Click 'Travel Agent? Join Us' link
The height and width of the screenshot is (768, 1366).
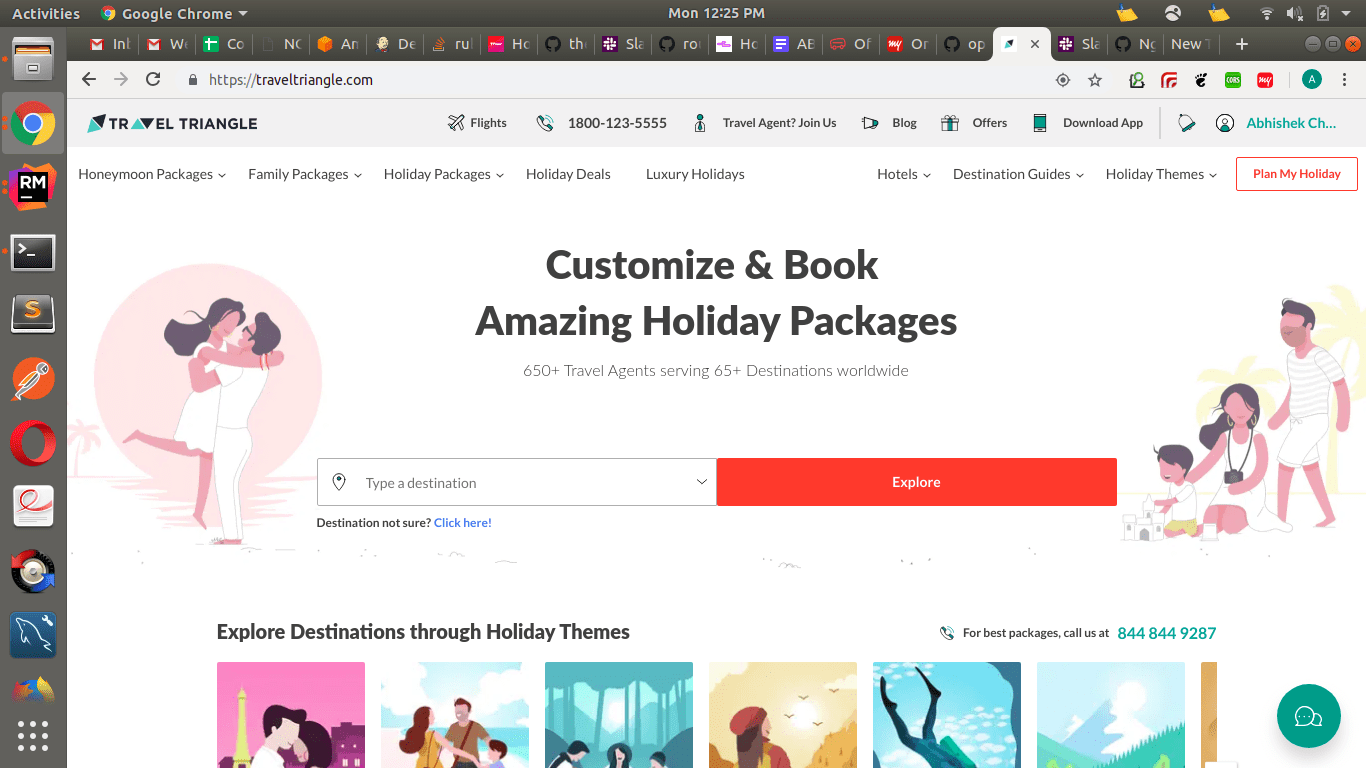coord(779,123)
